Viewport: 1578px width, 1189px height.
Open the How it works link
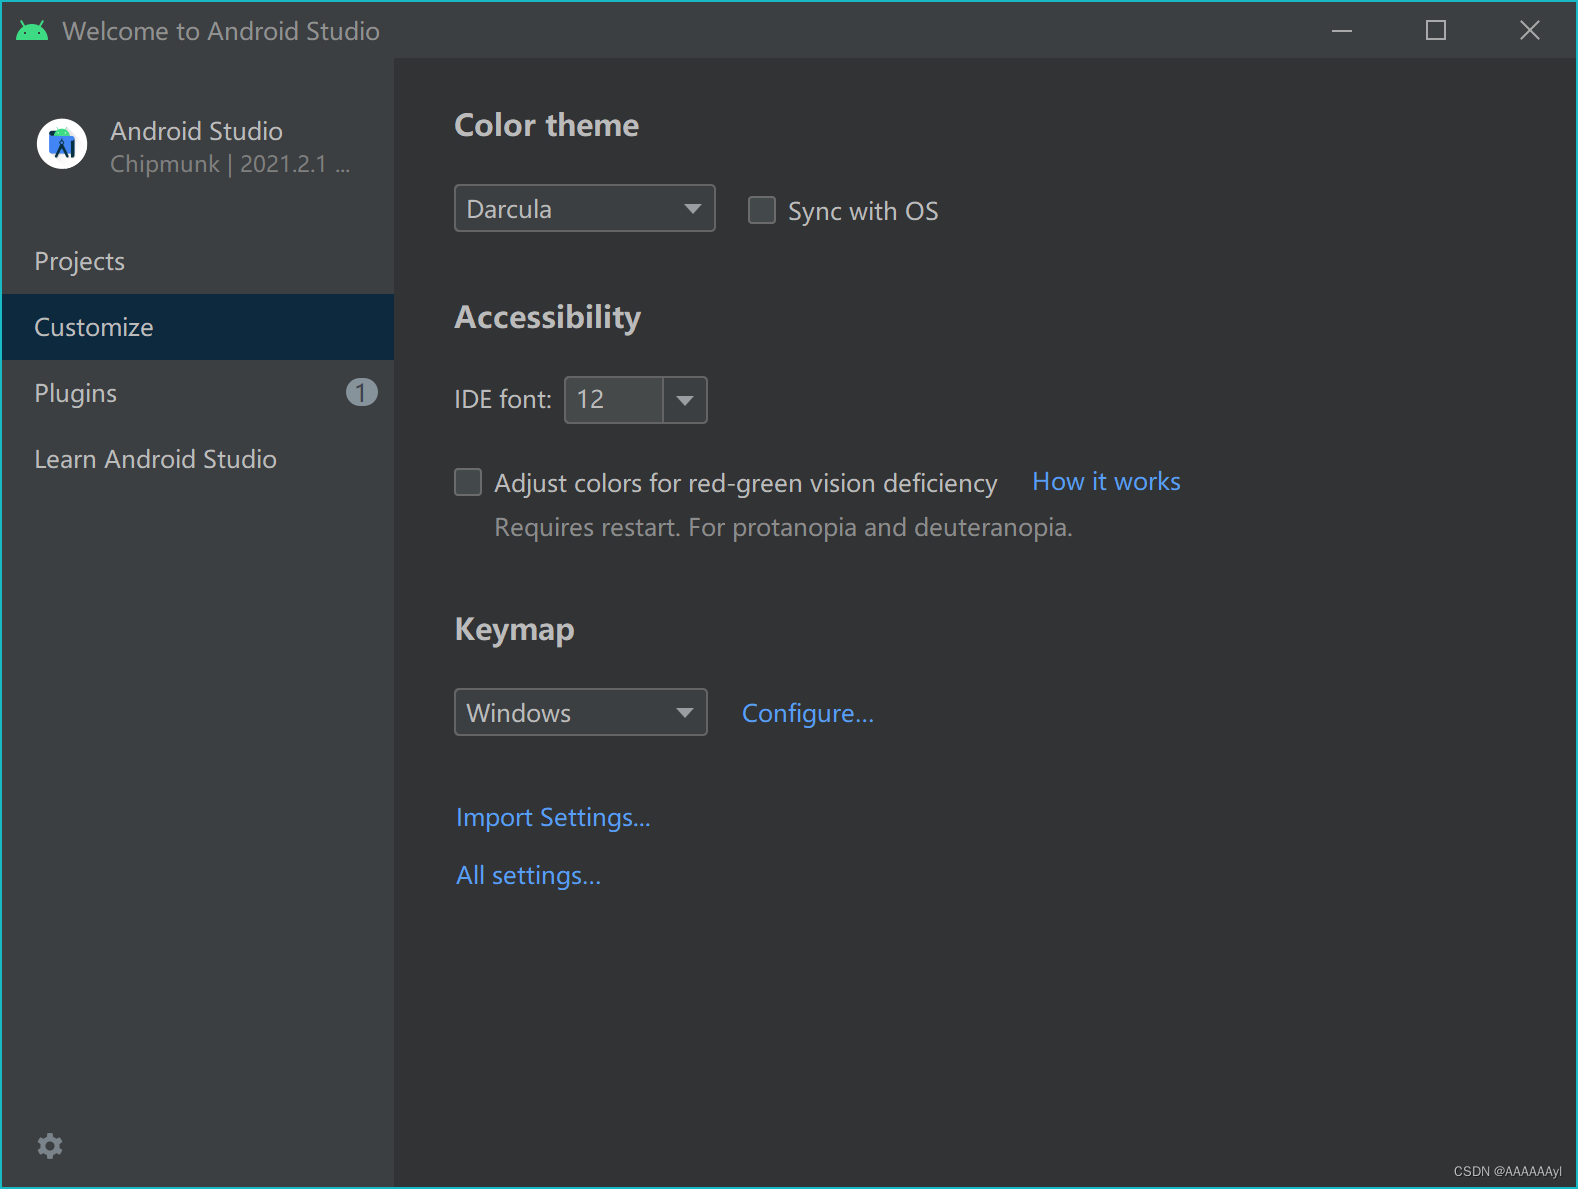pyautogui.click(x=1106, y=482)
